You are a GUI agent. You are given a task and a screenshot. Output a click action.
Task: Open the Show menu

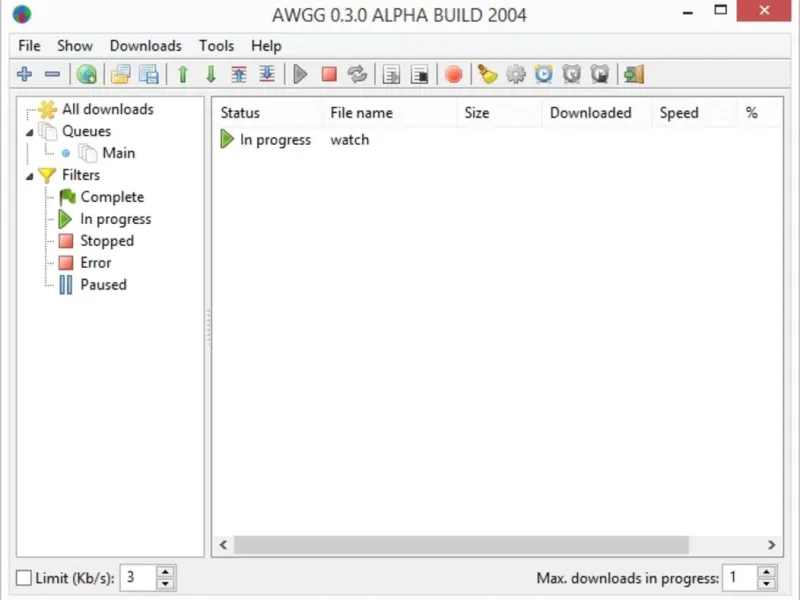(x=74, y=46)
